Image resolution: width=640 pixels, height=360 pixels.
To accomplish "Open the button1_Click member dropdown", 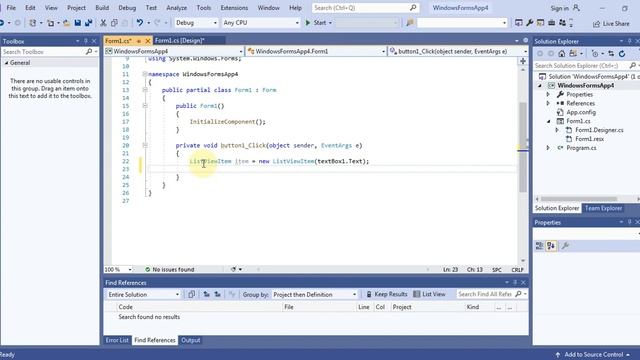I will 458,51.
